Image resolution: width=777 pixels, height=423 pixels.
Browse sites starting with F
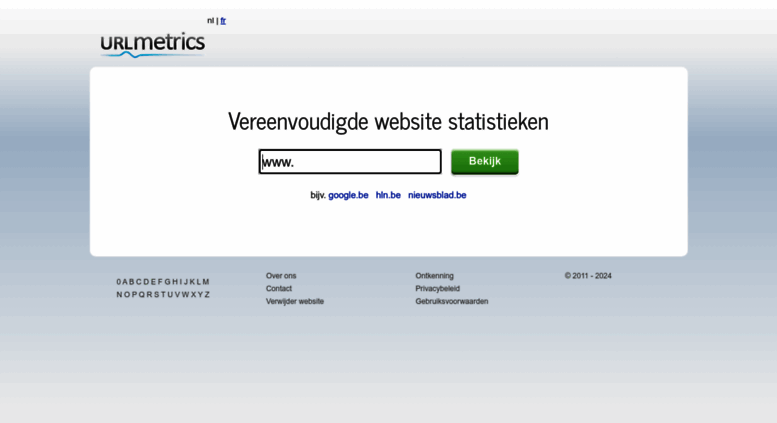[x=160, y=282]
